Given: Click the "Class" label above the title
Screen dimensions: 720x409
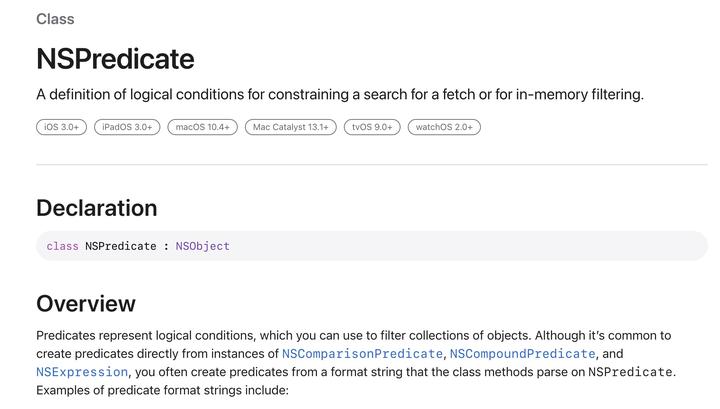Looking at the screenshot, I should coord(55,19).
